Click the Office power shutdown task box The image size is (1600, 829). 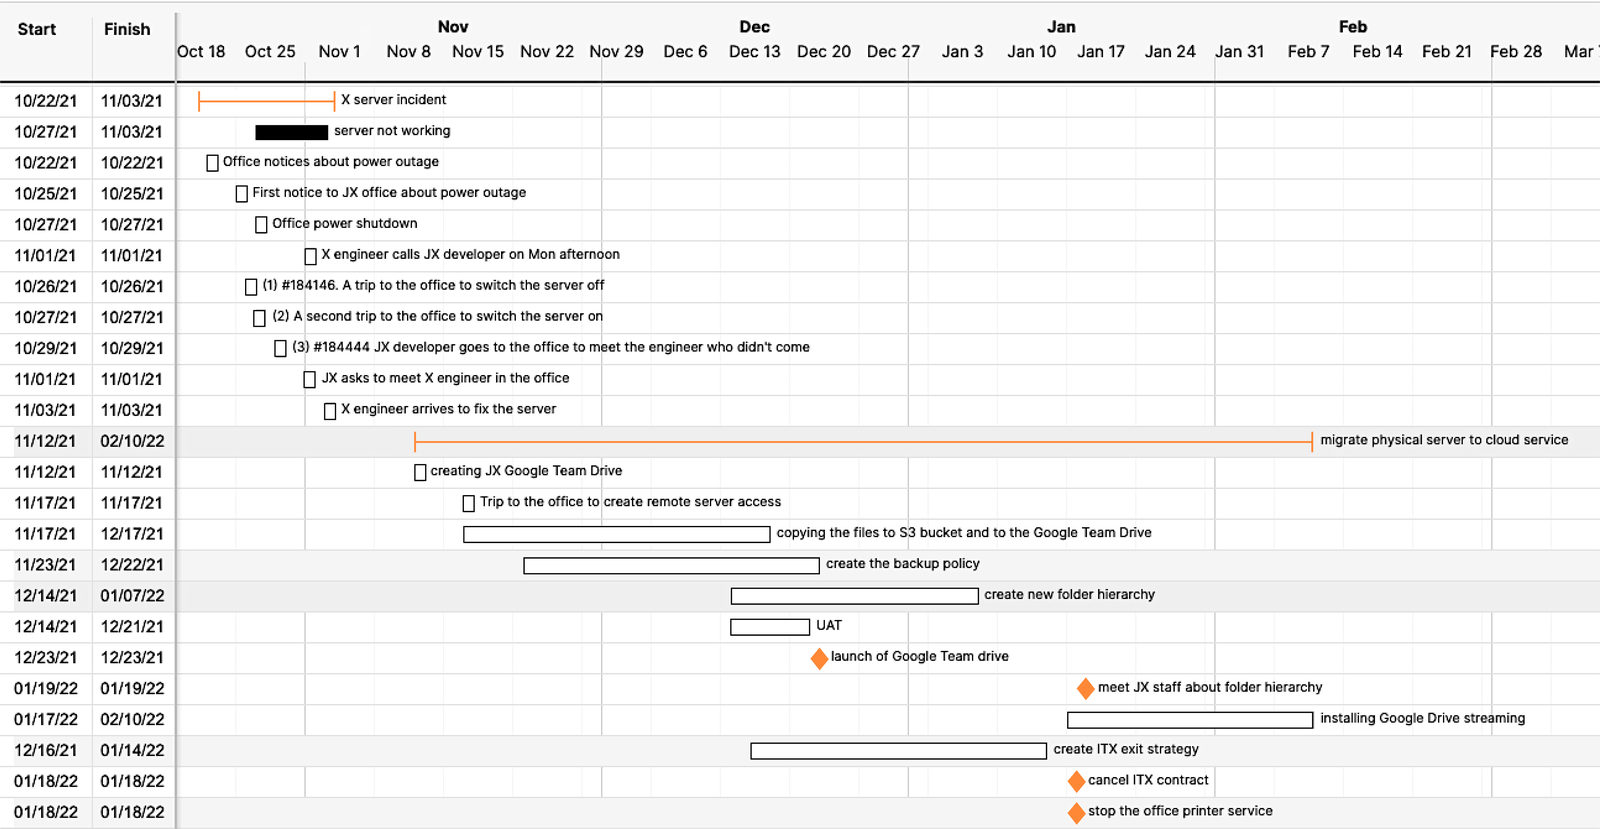tap(261, 225)
